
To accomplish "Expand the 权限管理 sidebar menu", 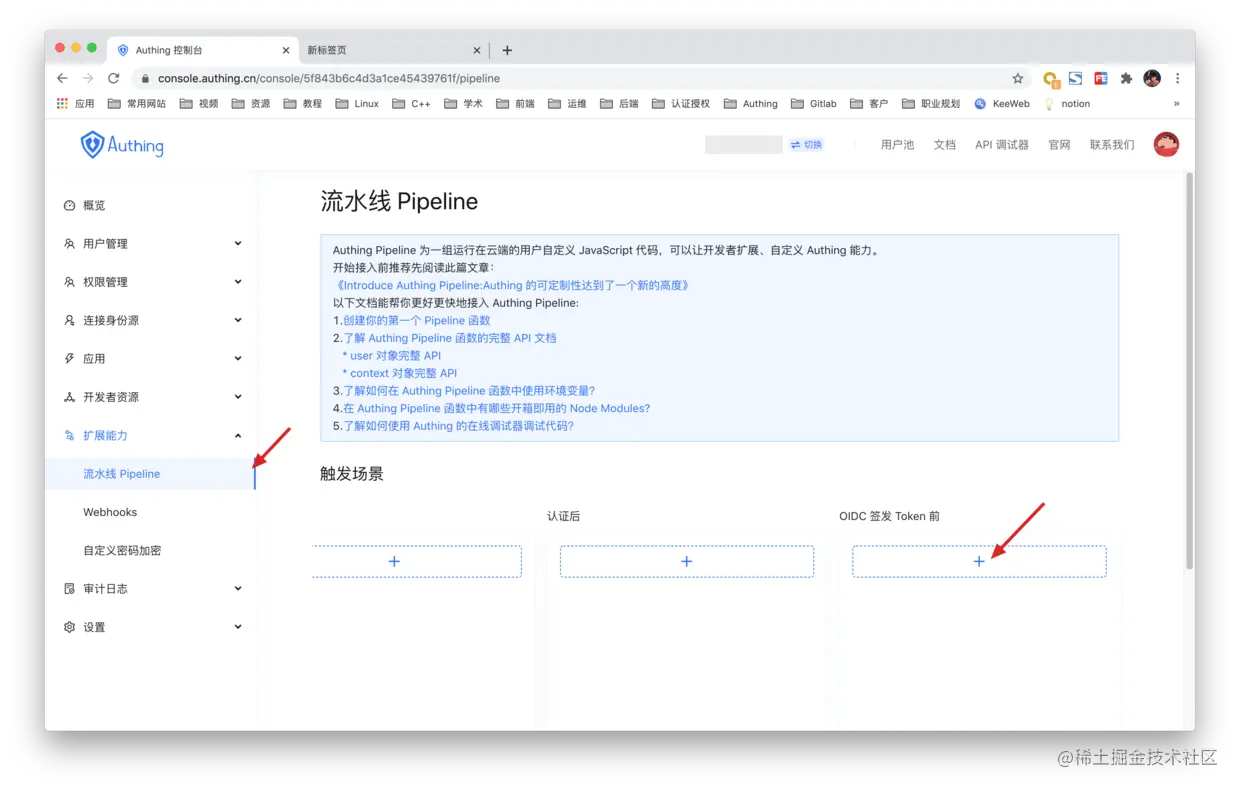I will click(x=150, y=282).
